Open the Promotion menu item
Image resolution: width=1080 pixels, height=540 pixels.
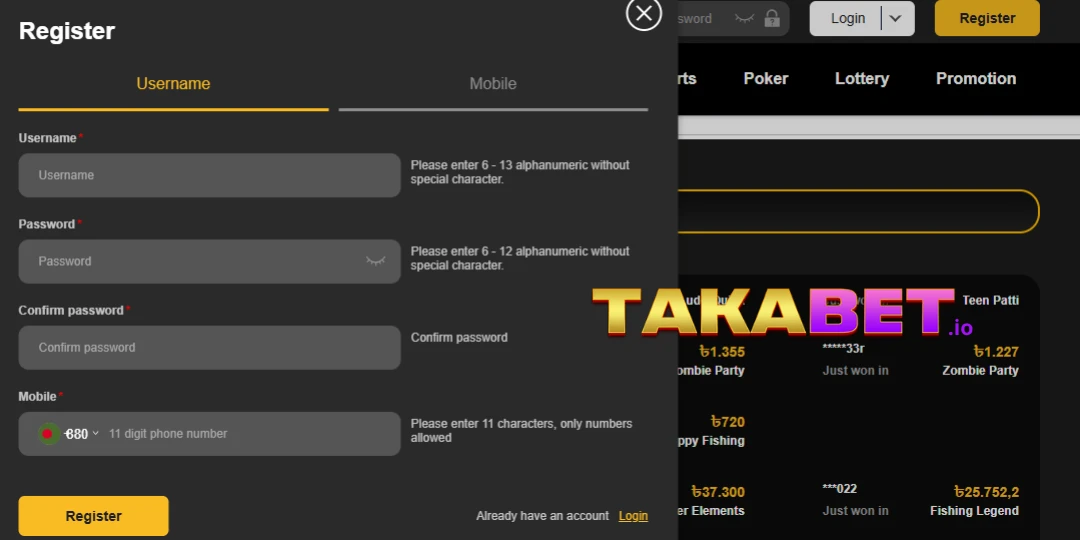tap(976, 79)
